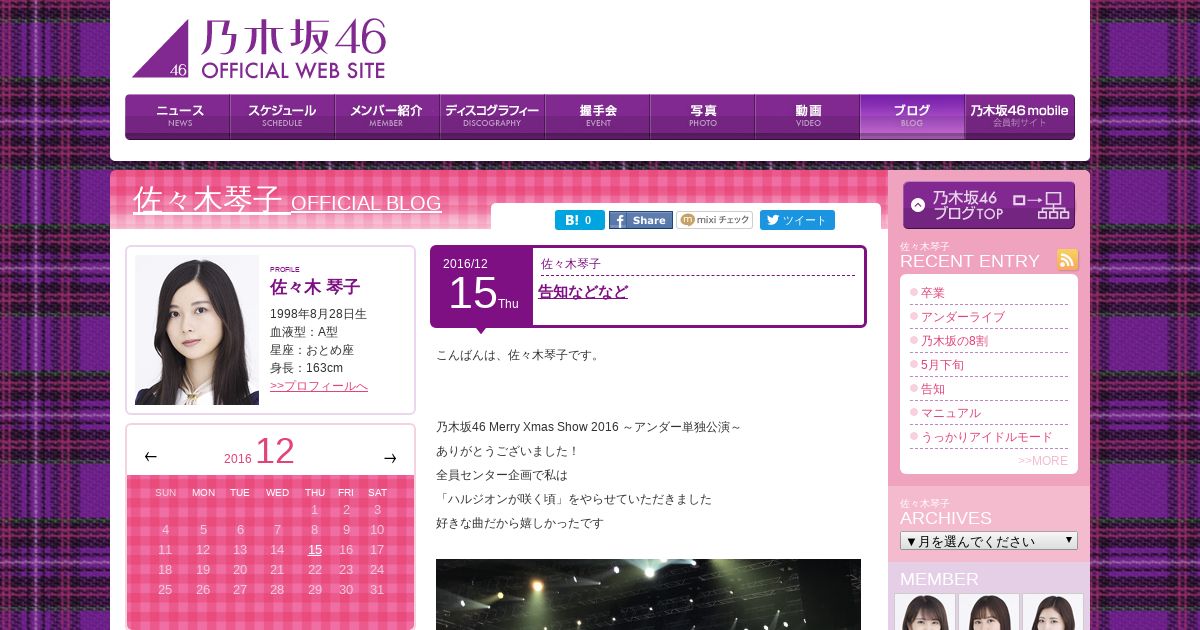Open the 動画 VIDEO menu

point(807,117)
